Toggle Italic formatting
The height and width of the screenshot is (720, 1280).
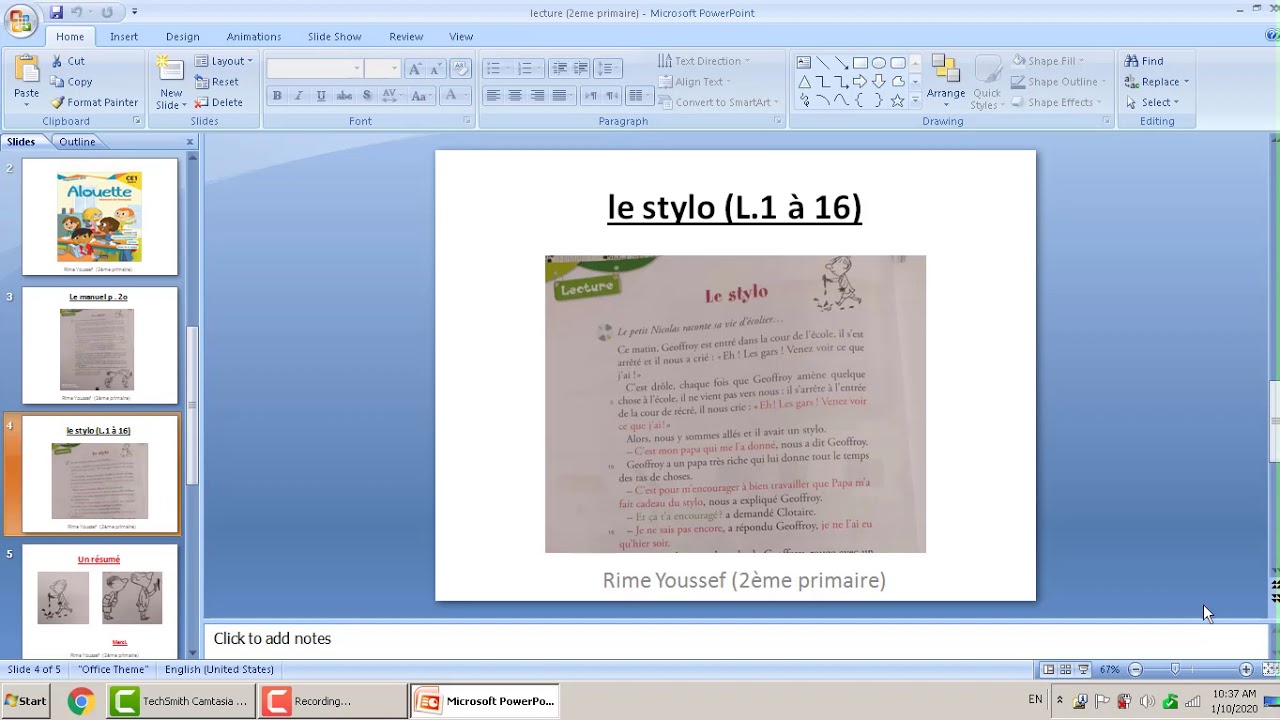(x=299, y=96)
